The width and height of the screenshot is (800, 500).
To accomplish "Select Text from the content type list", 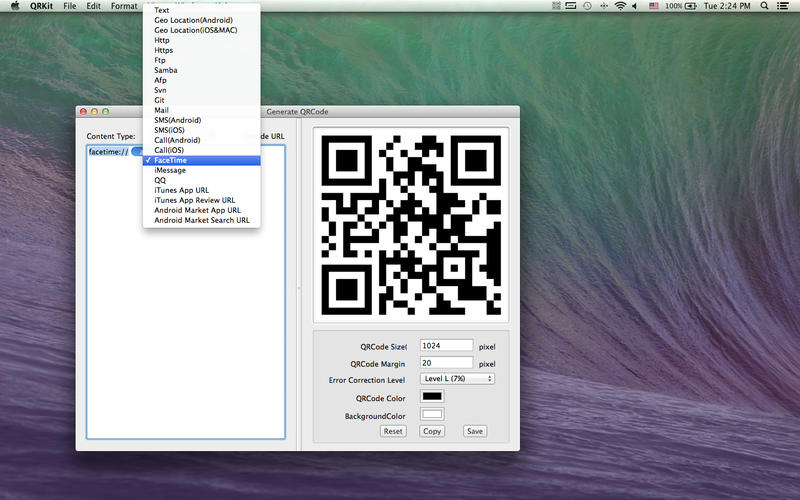I will point(162,9).
